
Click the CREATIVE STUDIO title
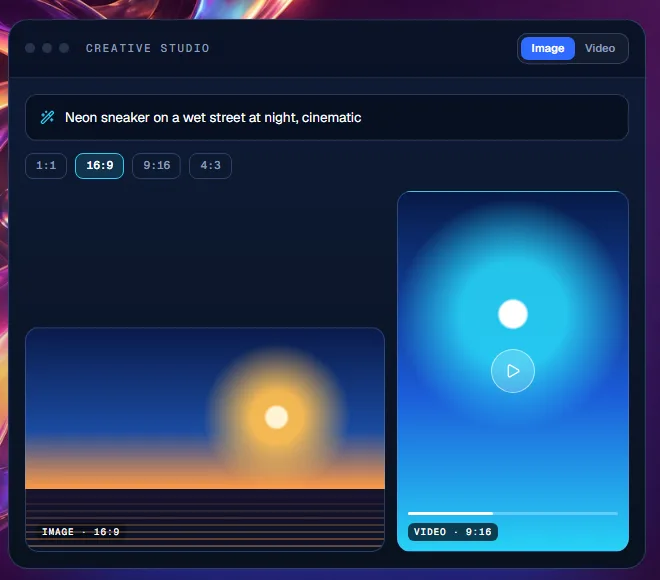[147, 48]
